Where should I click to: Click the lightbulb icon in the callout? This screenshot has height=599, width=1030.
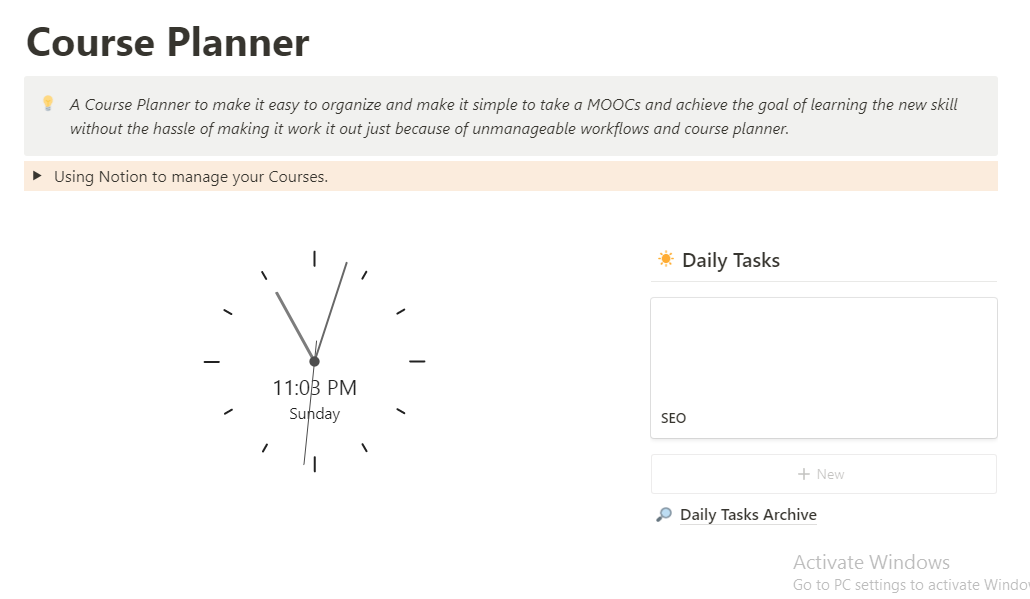46,103
